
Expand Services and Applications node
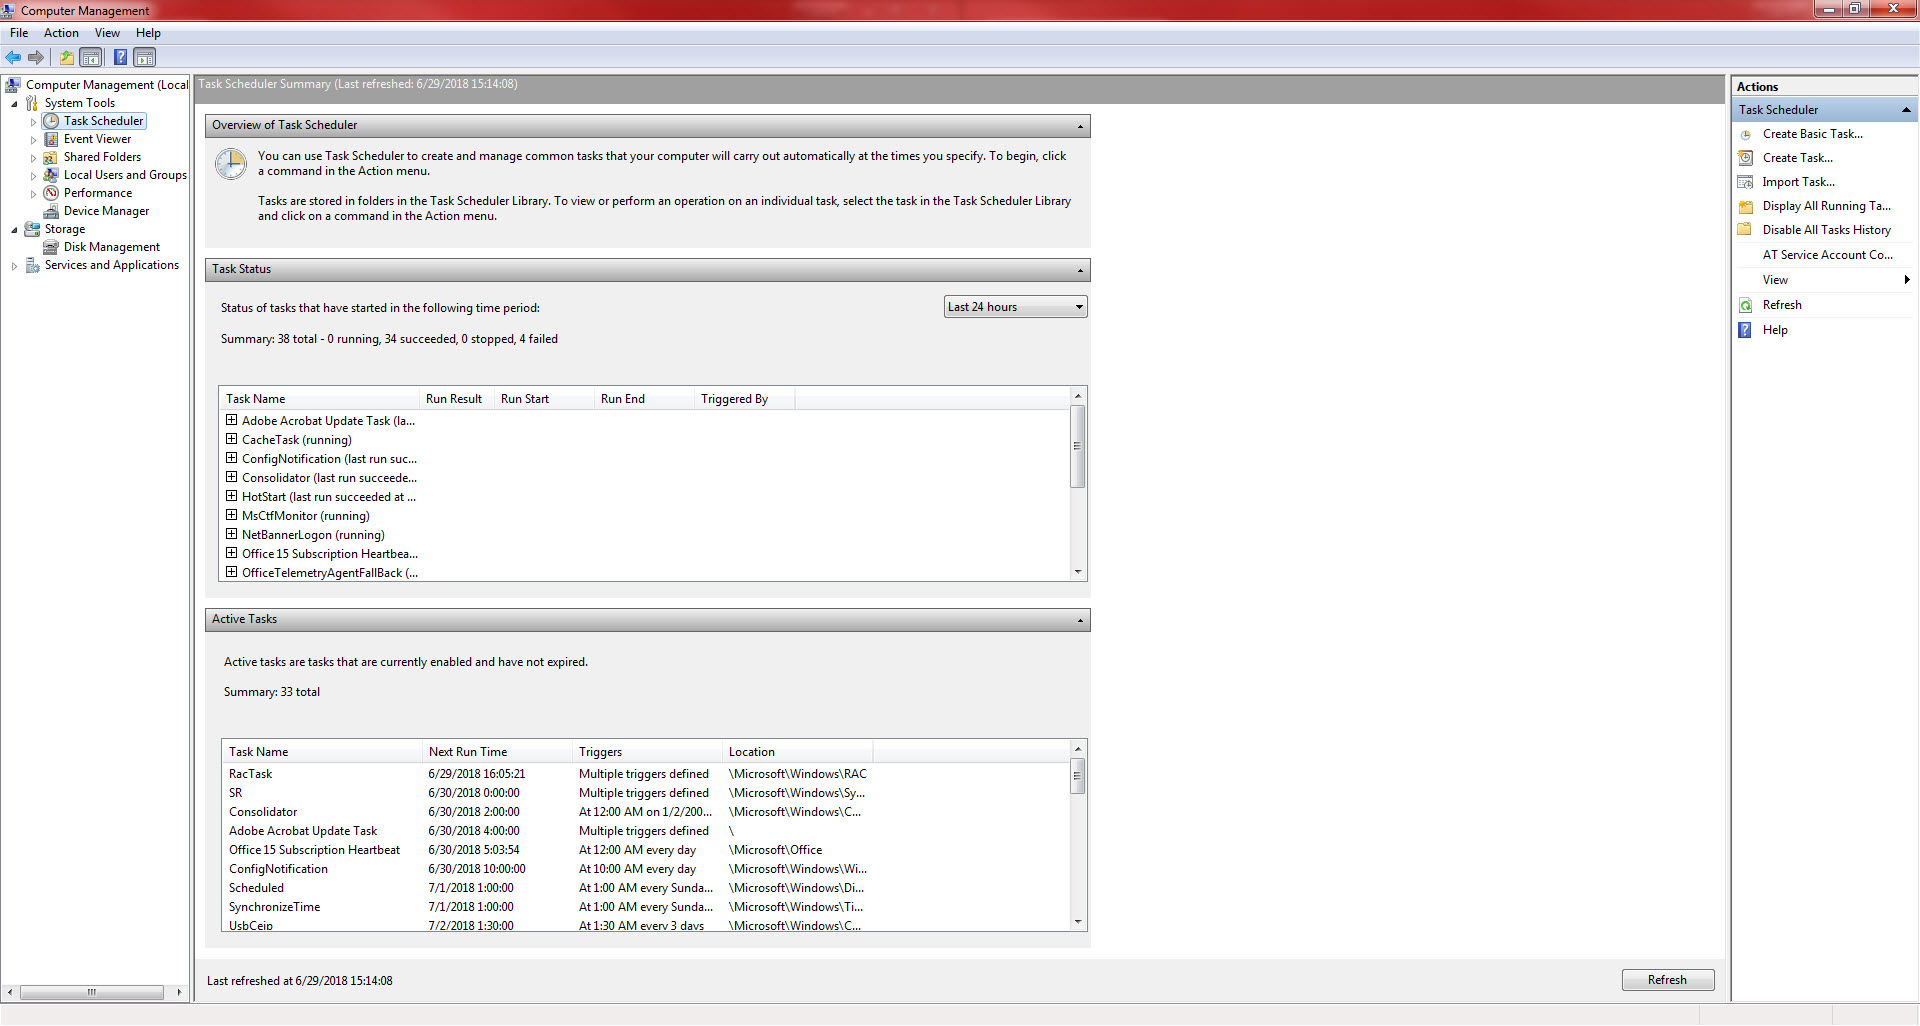14,266
